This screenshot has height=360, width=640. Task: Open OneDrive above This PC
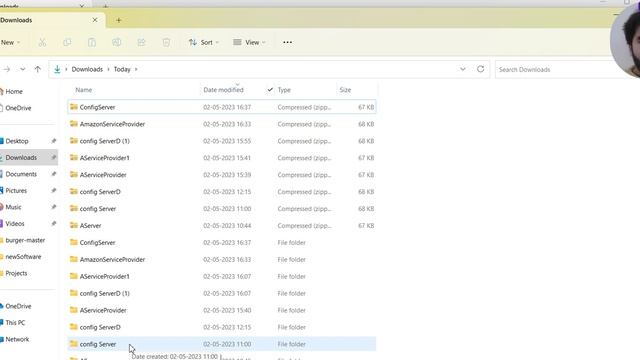pyautogui.click(x=18, y=306)
